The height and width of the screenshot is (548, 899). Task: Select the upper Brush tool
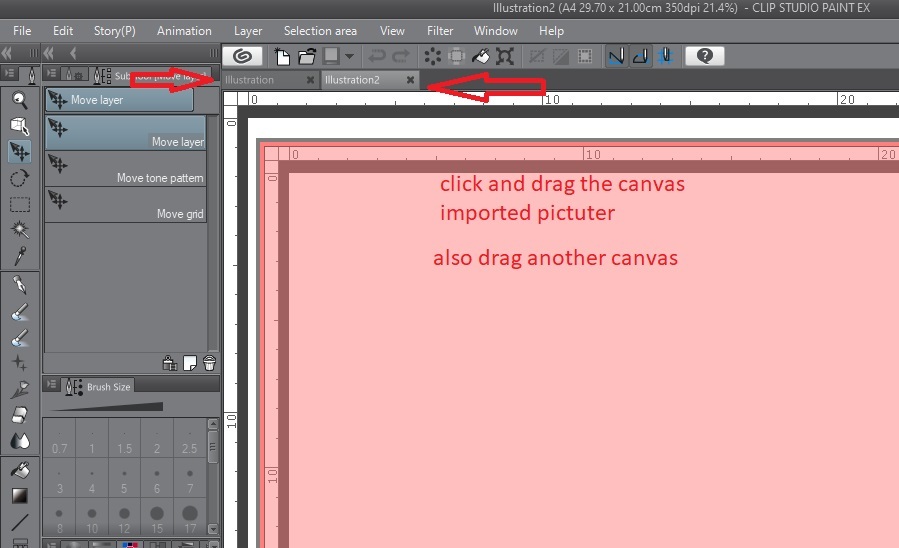(x=19, y=312)
